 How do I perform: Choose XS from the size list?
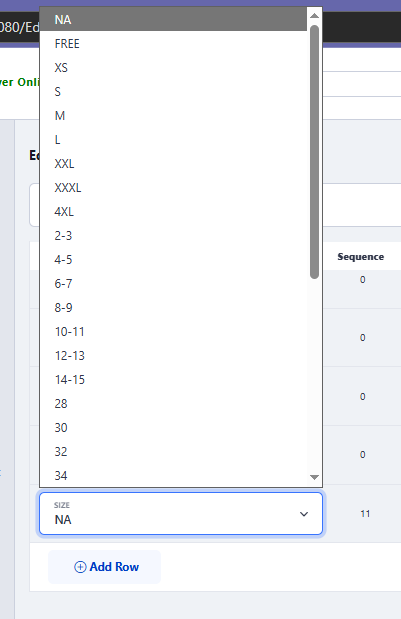pyautogui.click(x=173, y=68)
